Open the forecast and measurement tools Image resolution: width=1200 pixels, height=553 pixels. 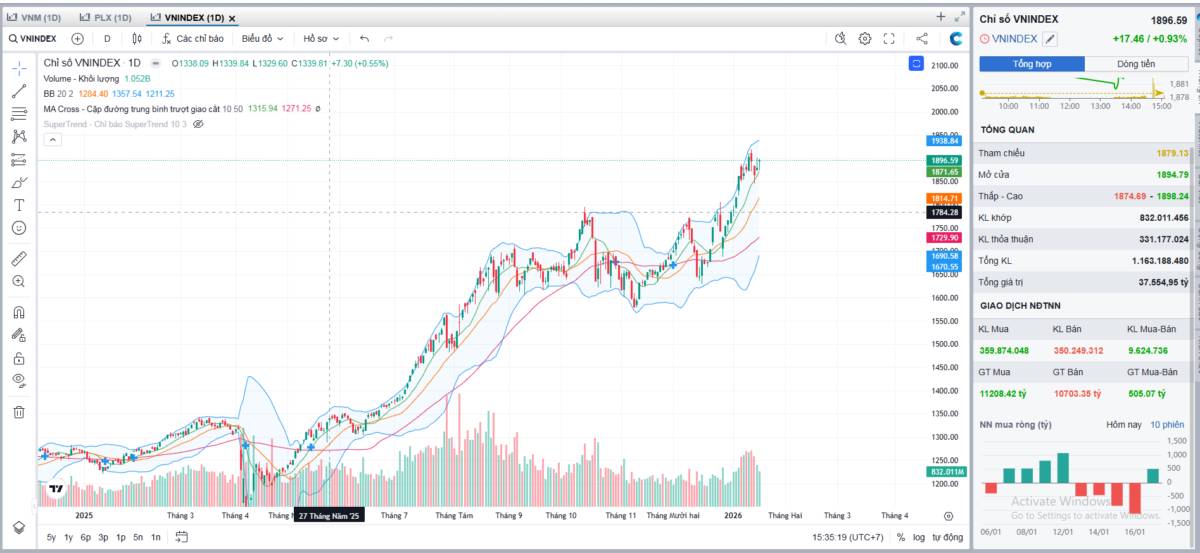click(x=19, y=159)
